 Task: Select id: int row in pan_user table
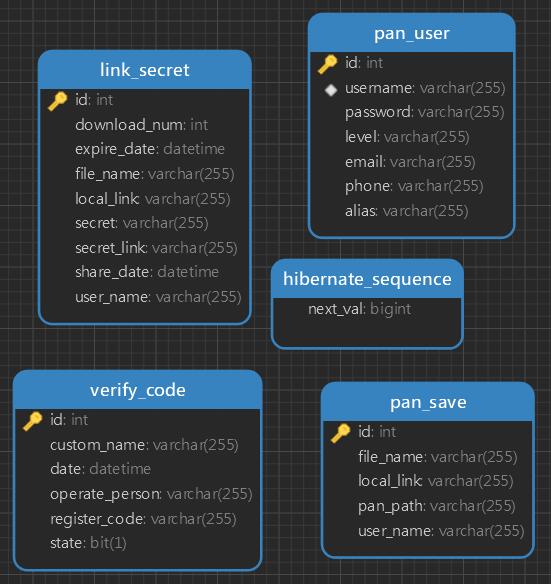(x=364, y=63)
